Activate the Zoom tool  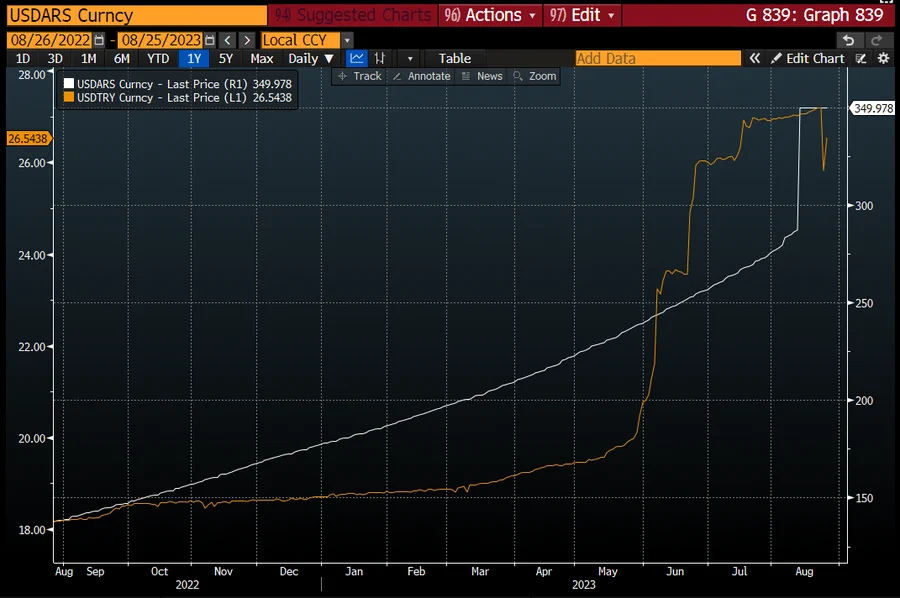(534, 76)
